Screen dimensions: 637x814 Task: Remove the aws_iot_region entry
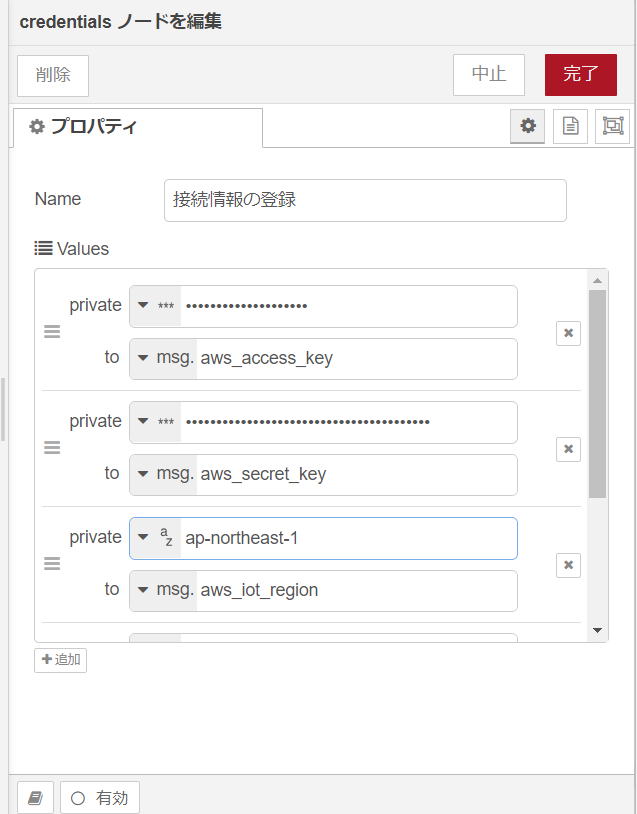[x=568, y=565]
